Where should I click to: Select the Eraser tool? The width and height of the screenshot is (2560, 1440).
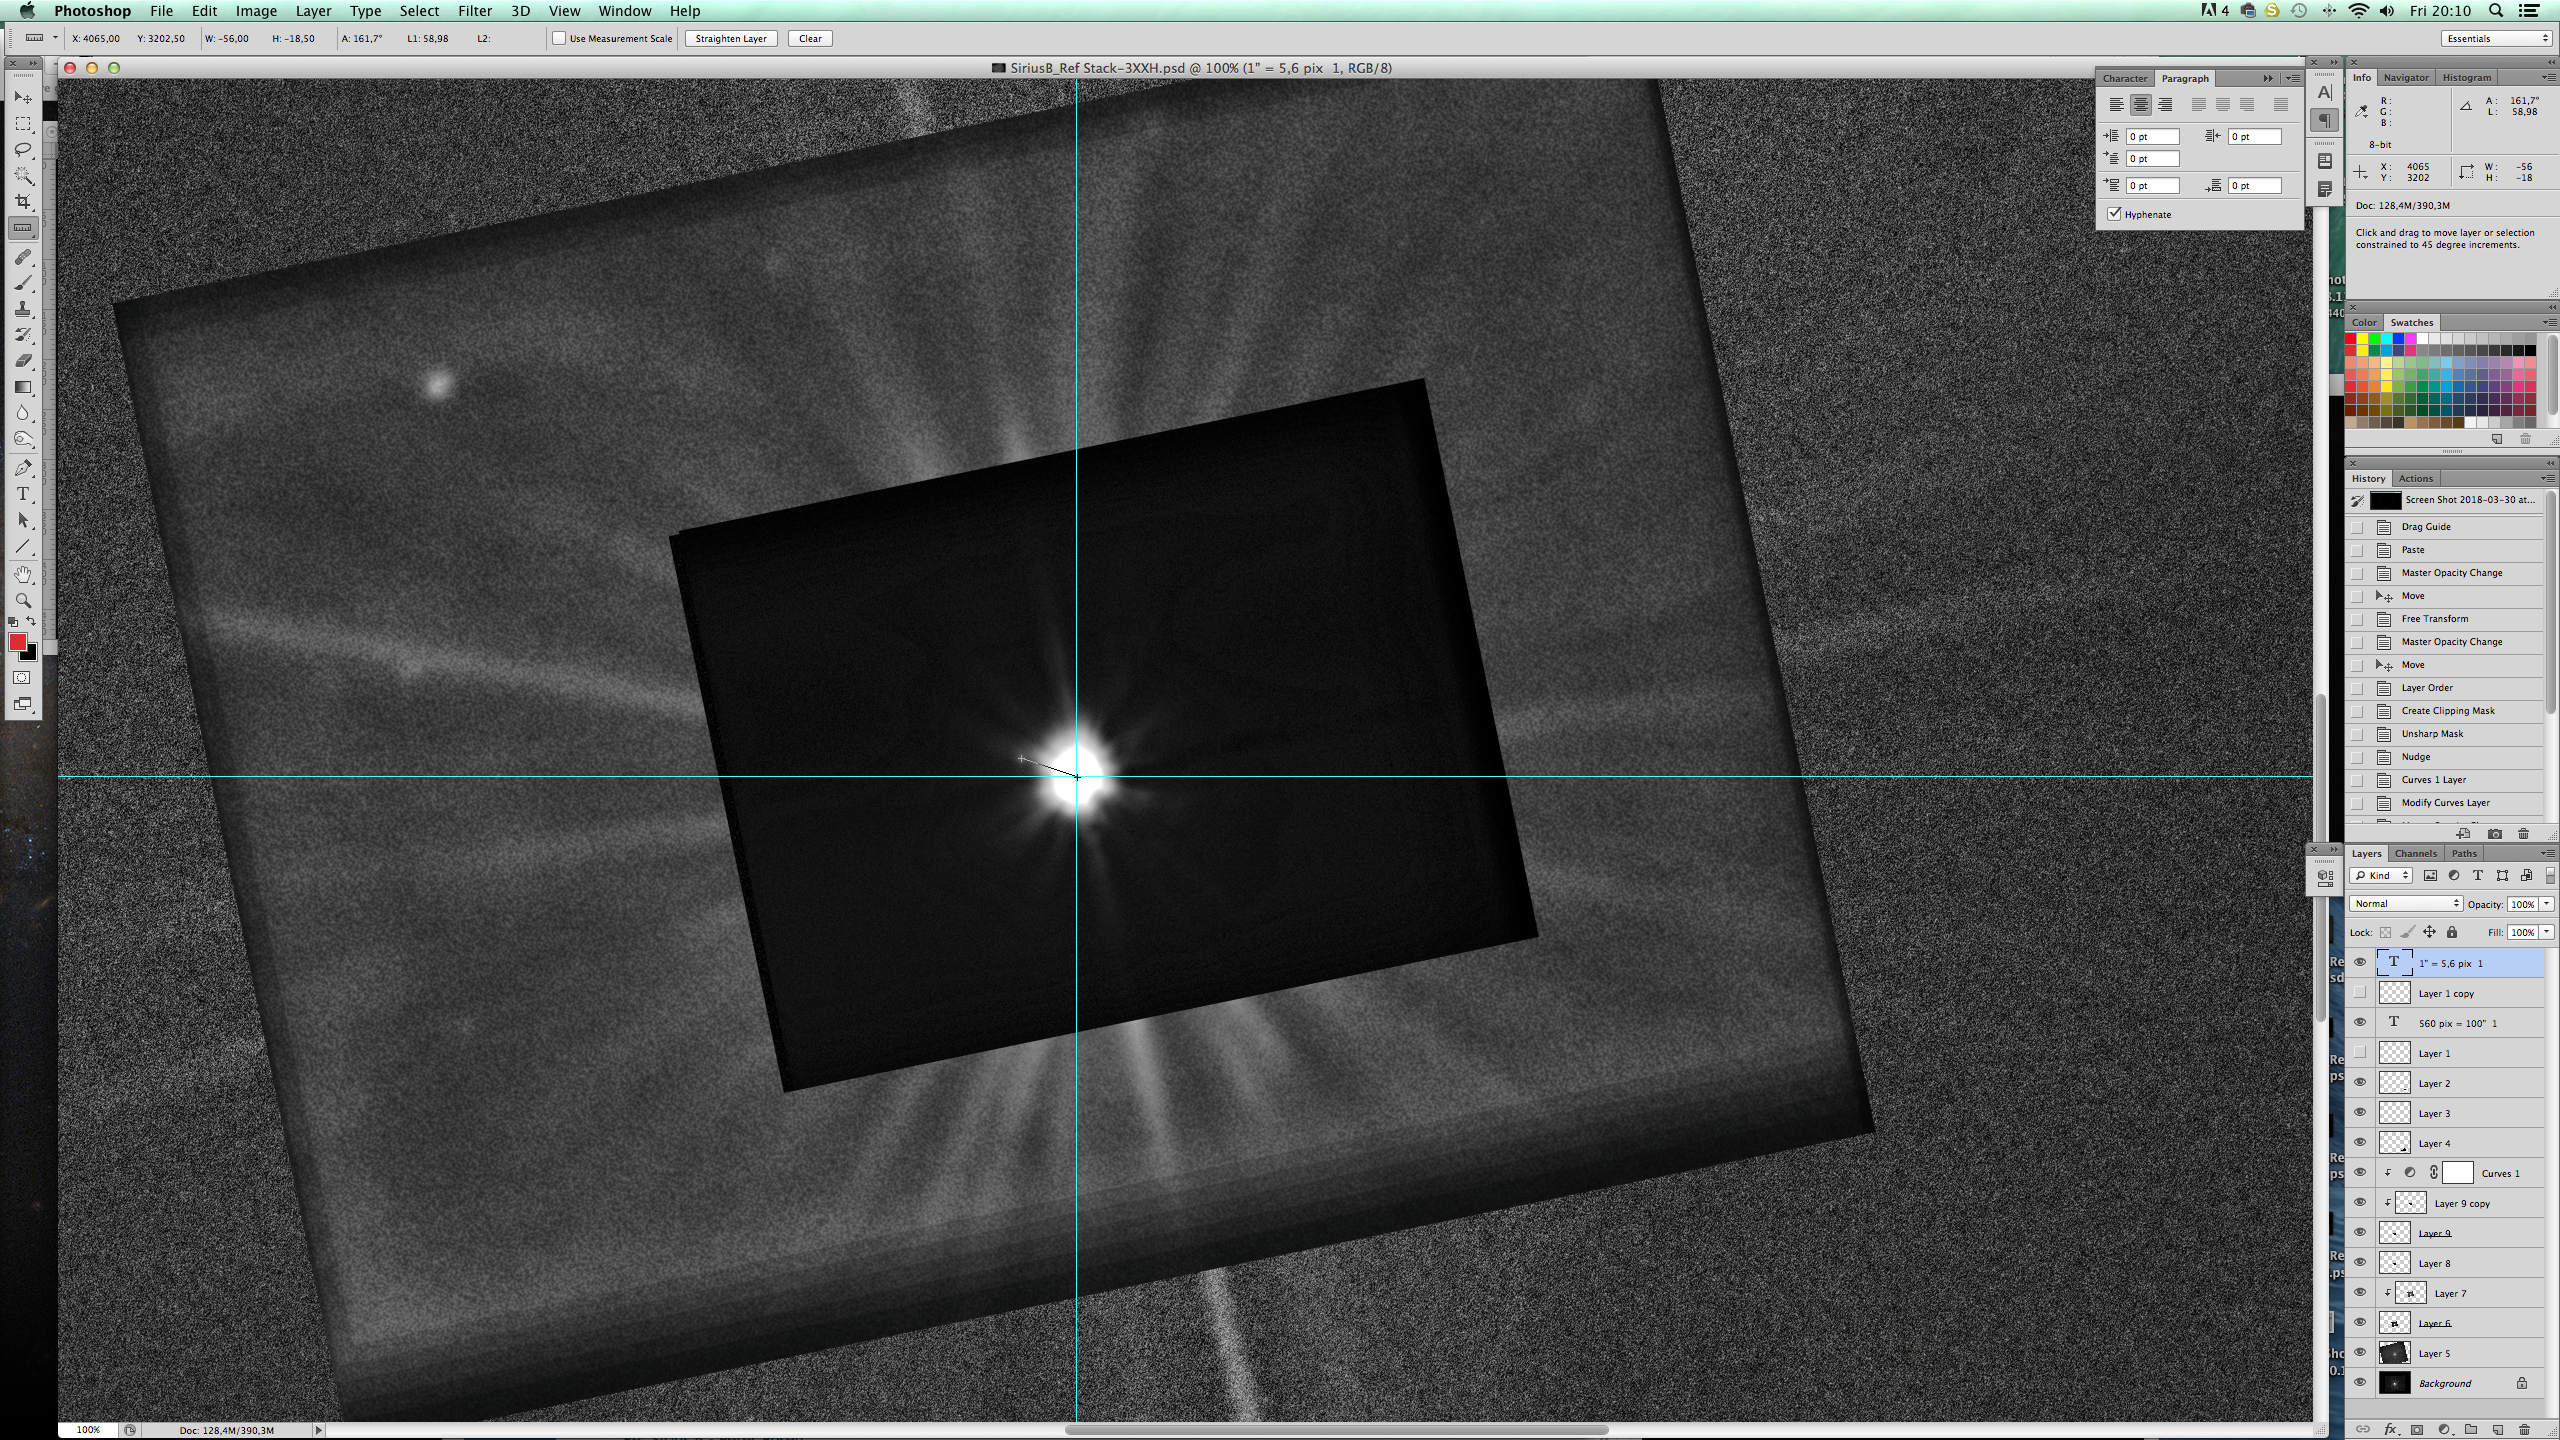23,361
